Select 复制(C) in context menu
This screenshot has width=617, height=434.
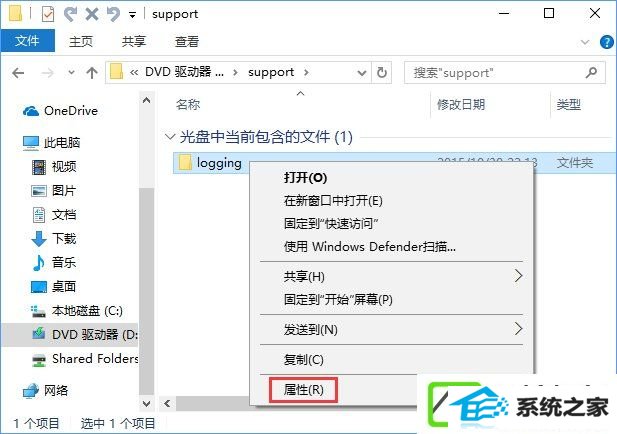[303, 360]
